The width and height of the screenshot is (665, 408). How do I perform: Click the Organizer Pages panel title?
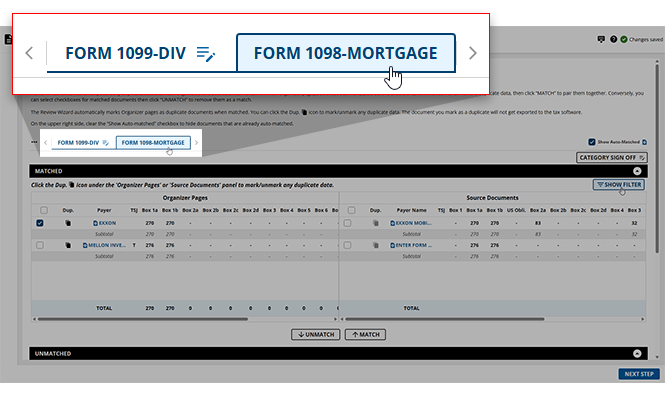(x=185, y=198)
